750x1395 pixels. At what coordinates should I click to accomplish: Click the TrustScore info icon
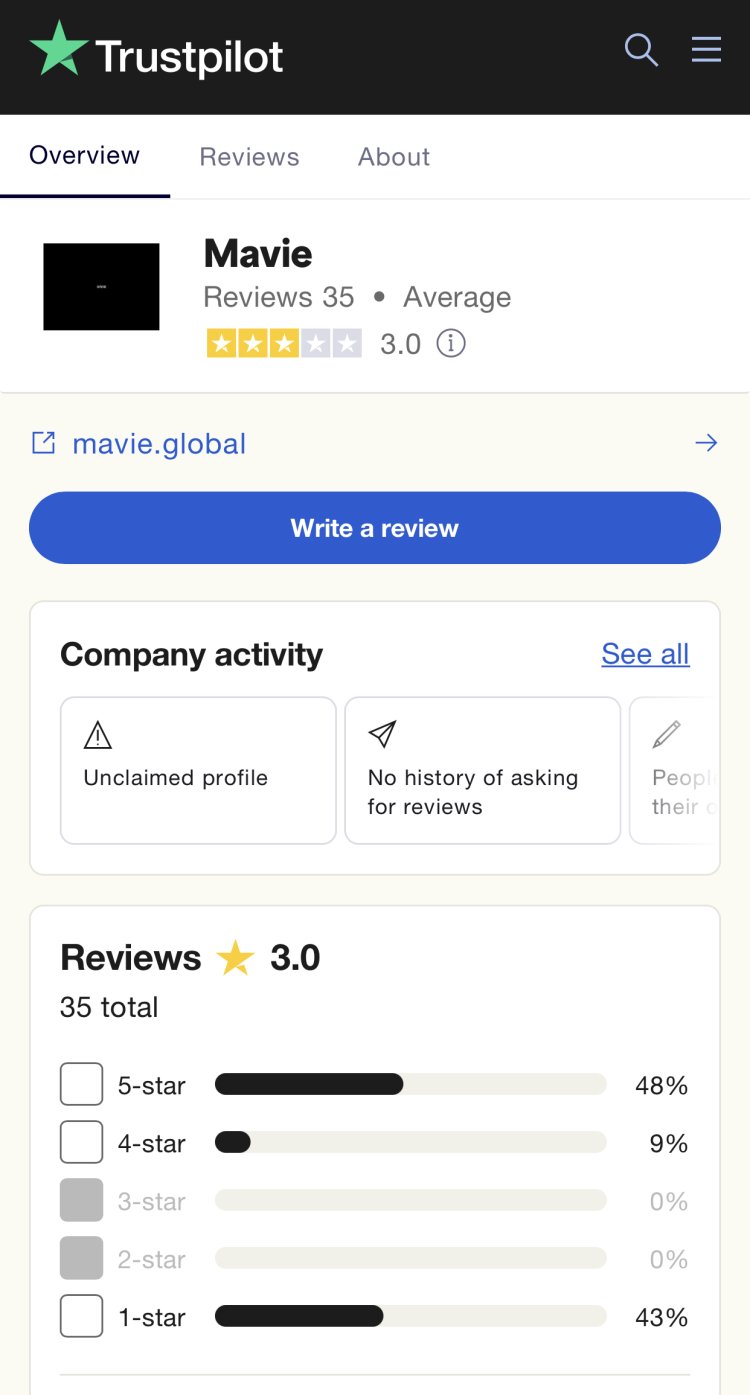[451, 344]
